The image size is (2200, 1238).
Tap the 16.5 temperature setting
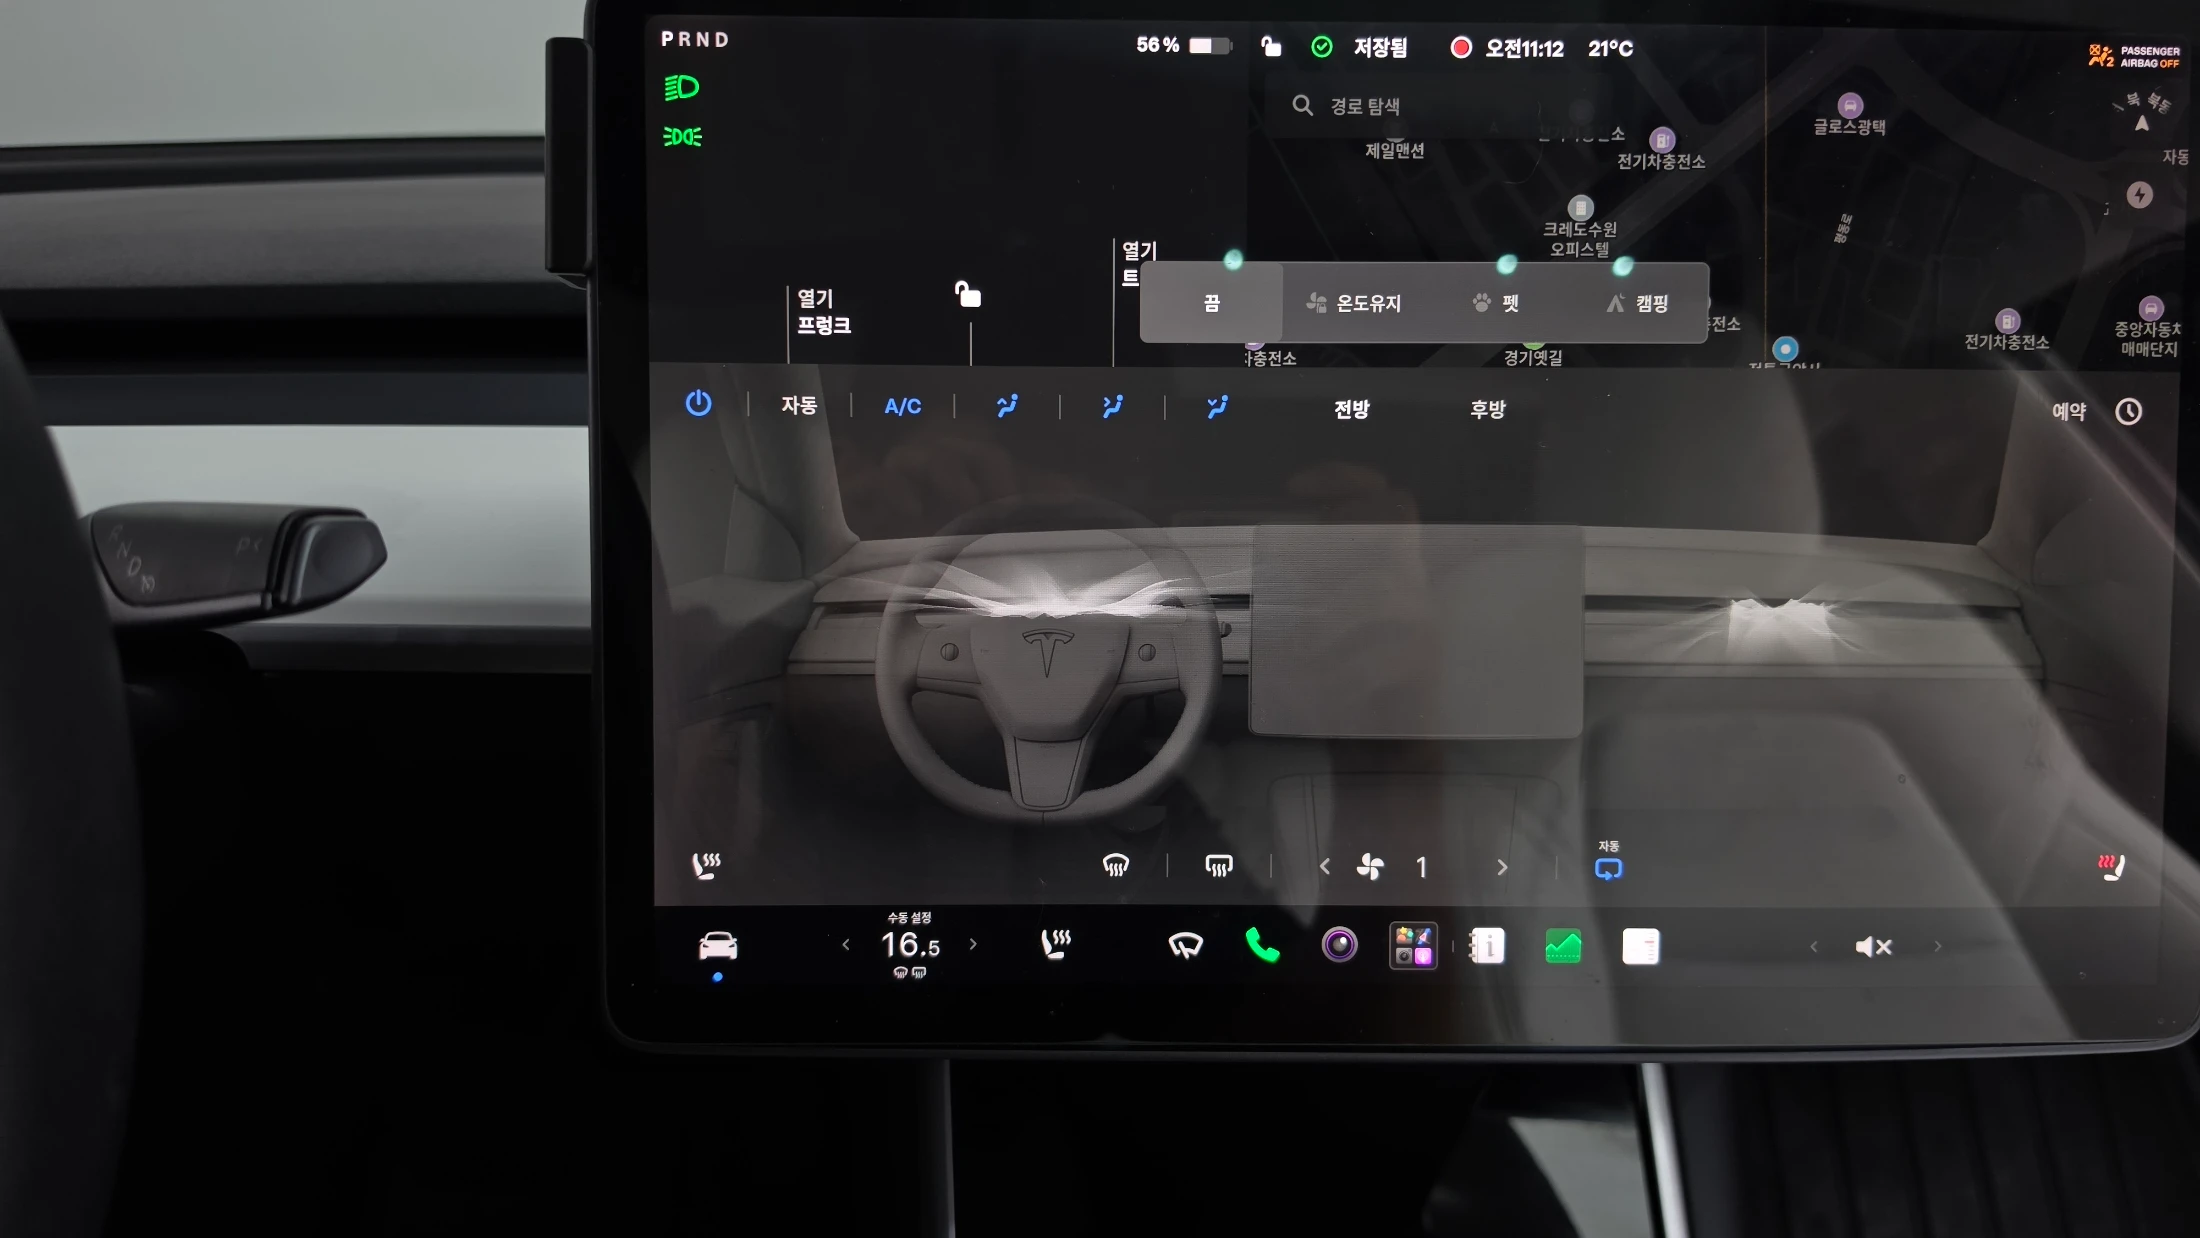tap(910, 944)
